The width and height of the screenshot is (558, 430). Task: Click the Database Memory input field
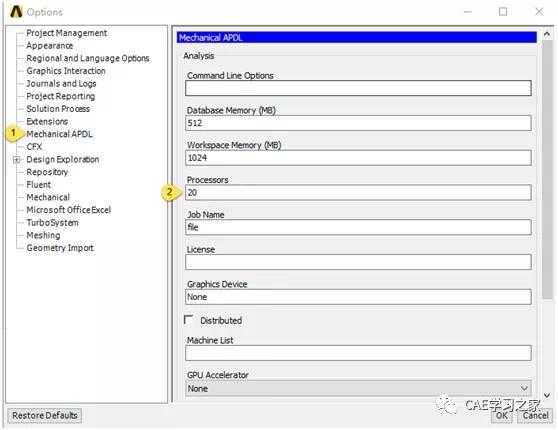358,123
